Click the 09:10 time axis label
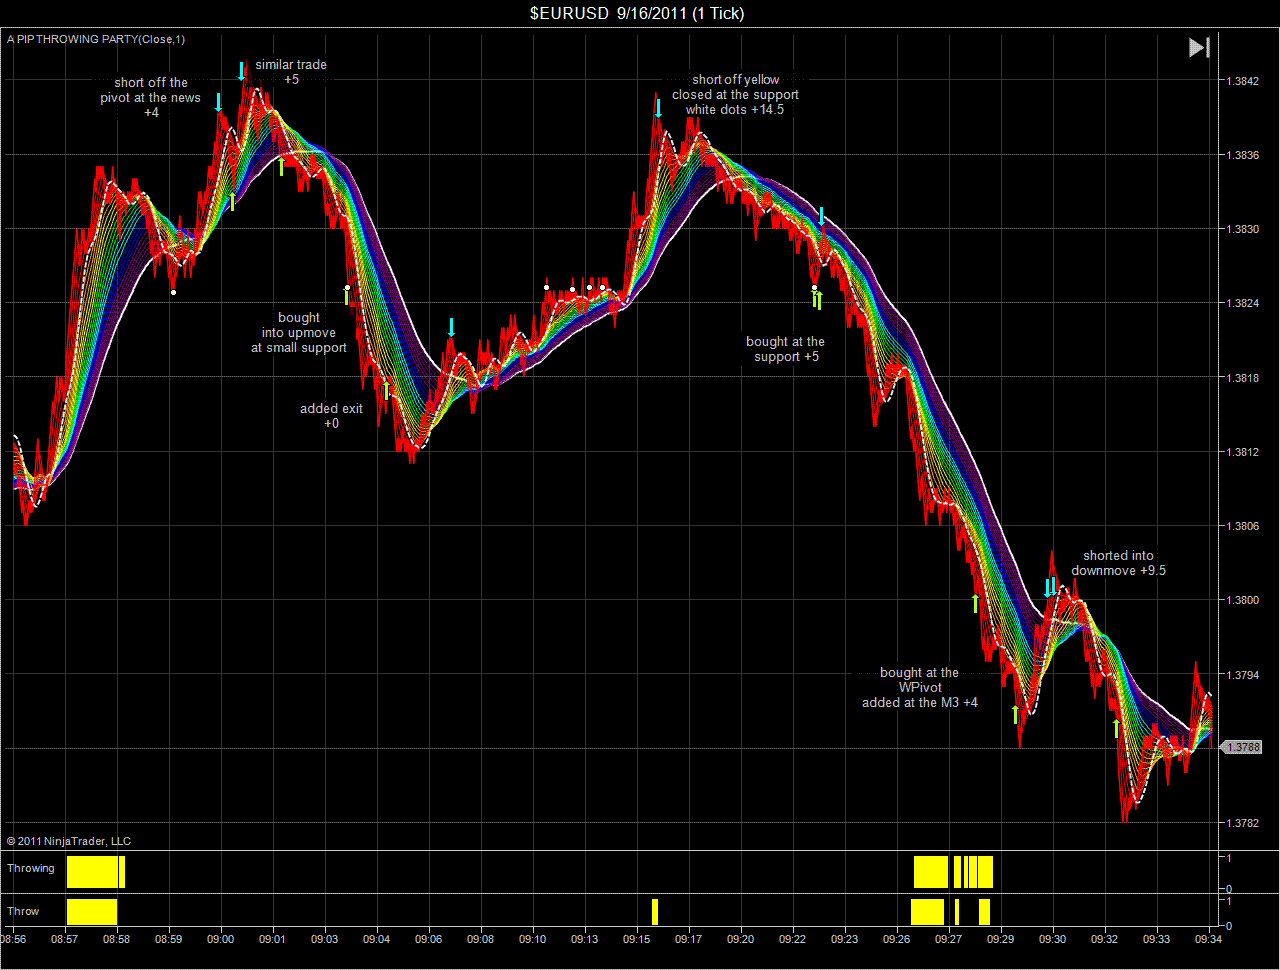The image size is (1280, 970). [x=532, y=939]
